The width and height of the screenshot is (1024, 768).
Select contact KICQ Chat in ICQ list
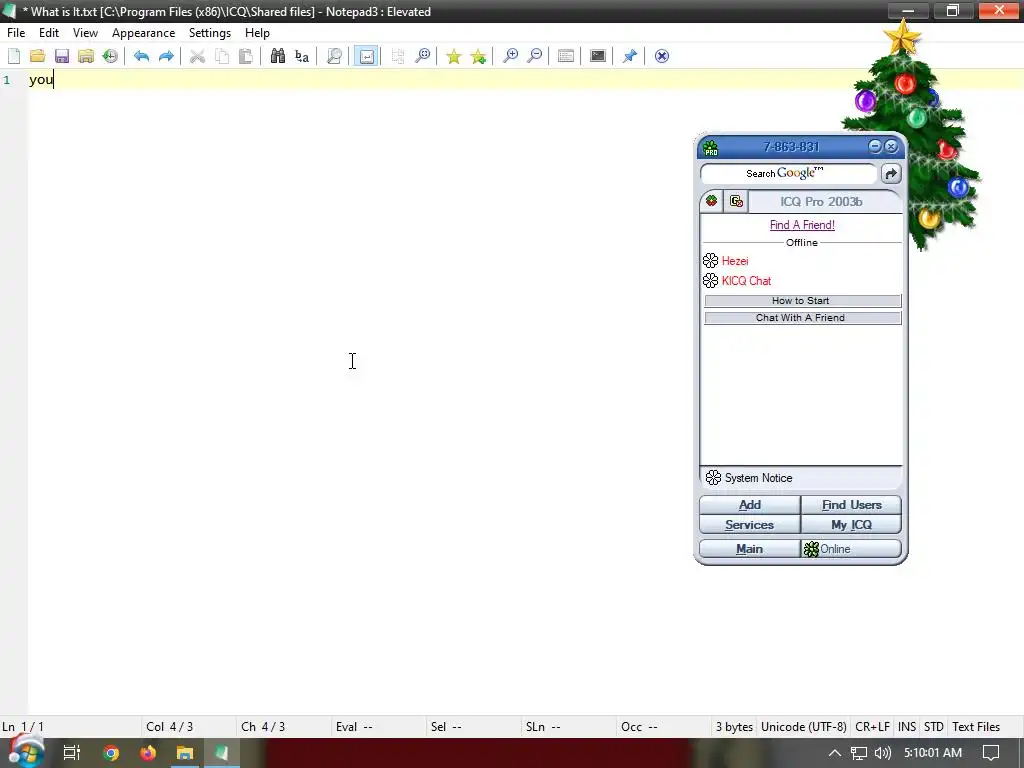746,281
